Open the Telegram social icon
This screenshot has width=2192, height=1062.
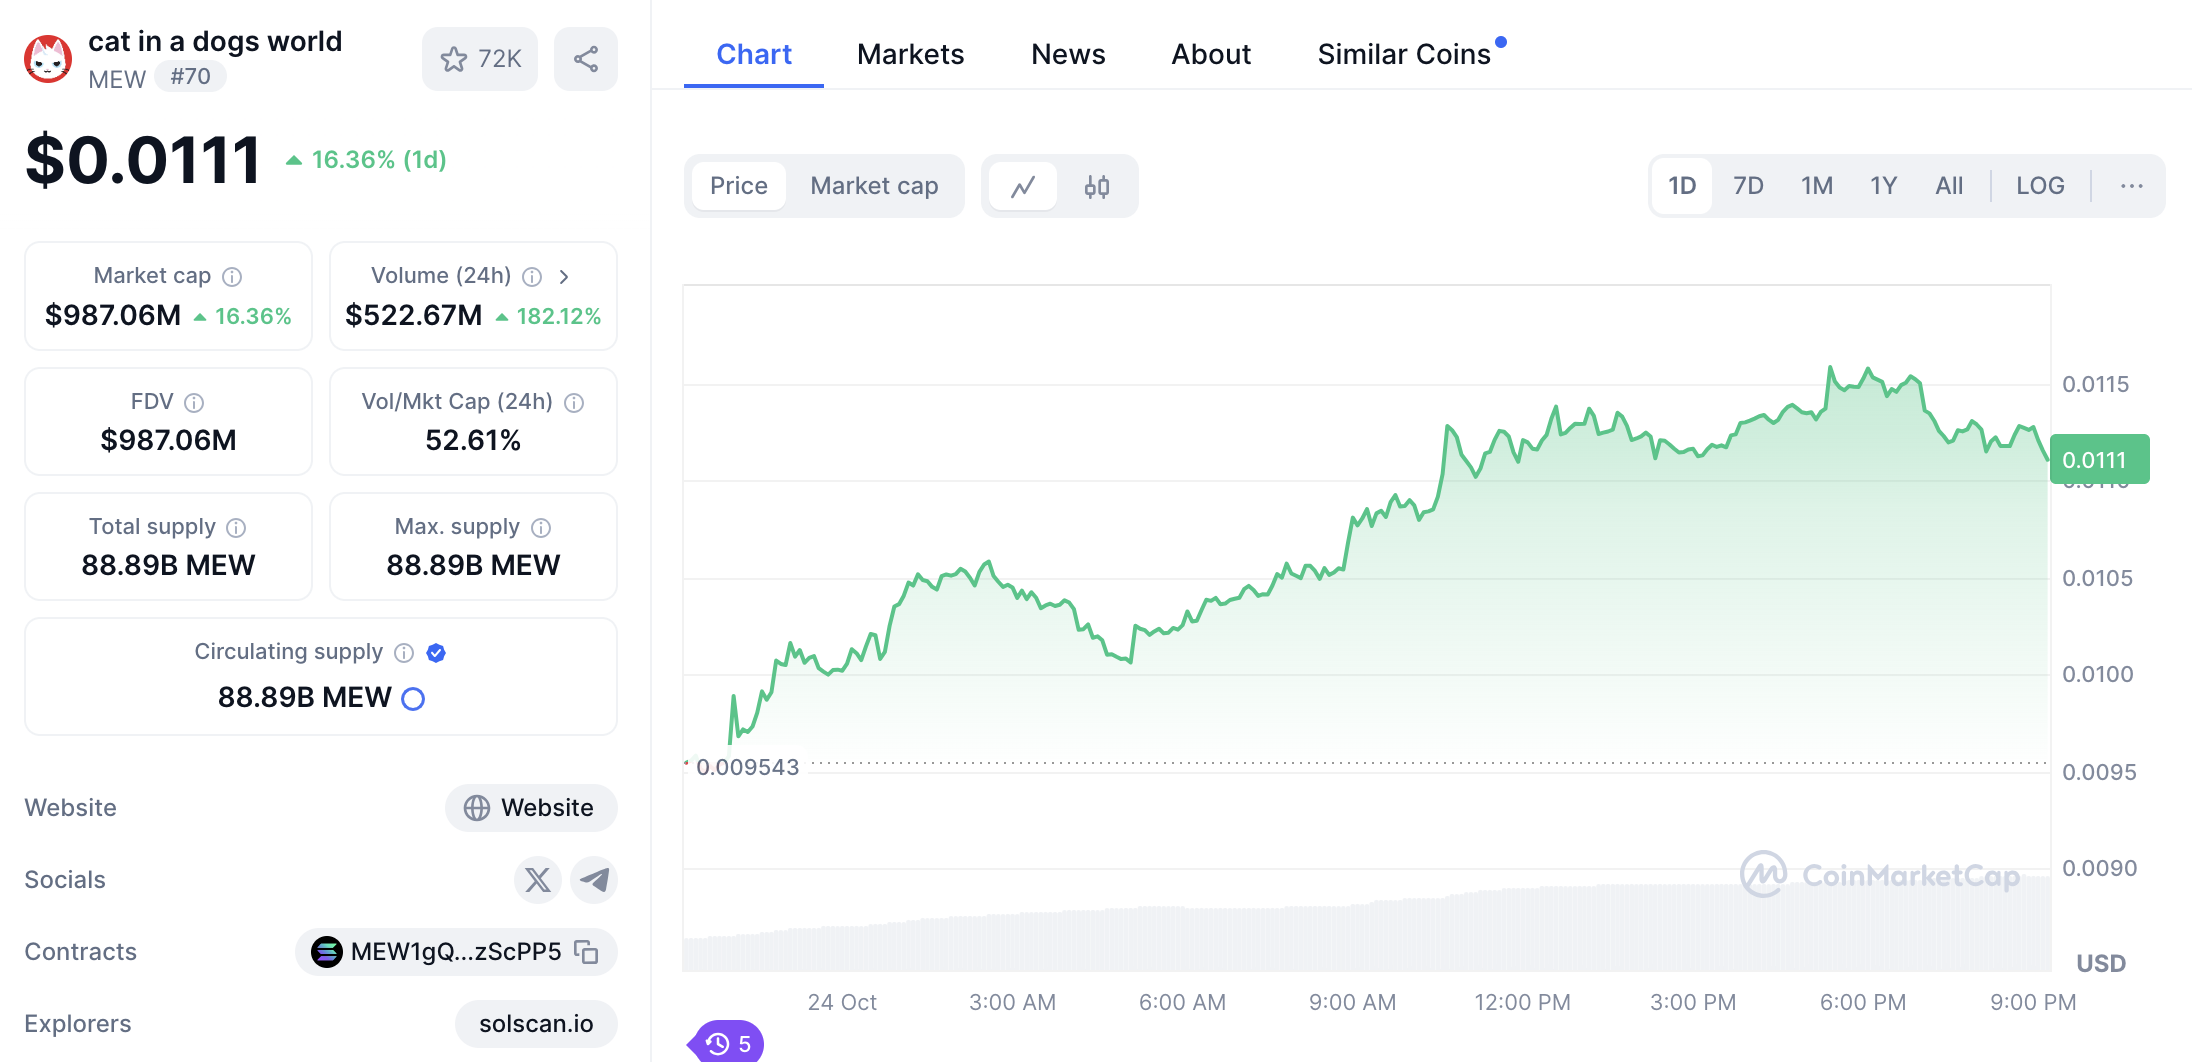point(594,880)
